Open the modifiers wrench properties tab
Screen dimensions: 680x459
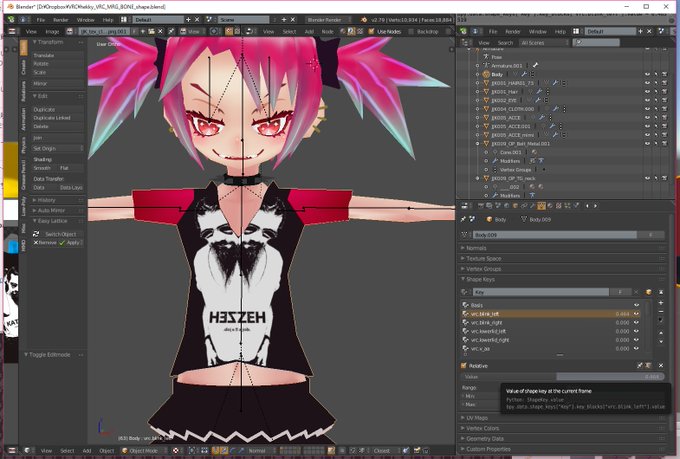point(533,206)
